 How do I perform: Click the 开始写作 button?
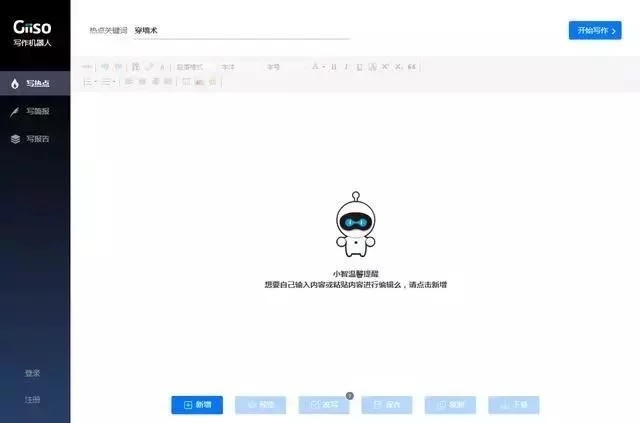(595, 30)
